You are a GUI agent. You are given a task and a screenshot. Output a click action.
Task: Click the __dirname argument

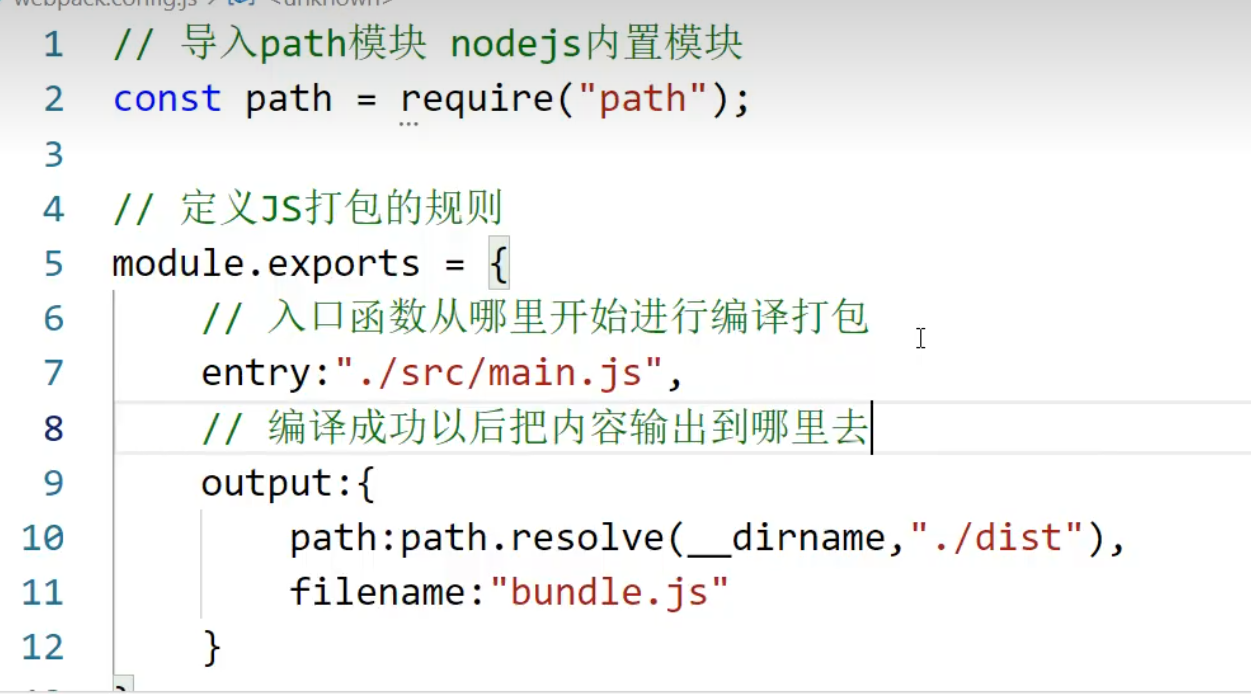pos(786,539)
